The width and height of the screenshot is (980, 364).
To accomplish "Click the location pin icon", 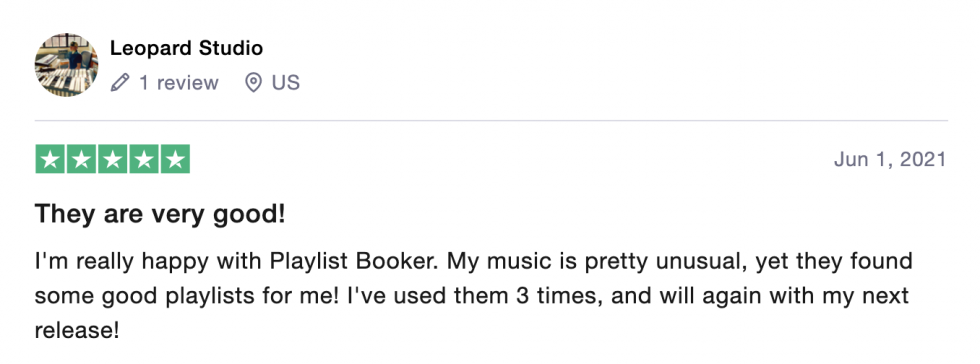I will pos(253,83).
